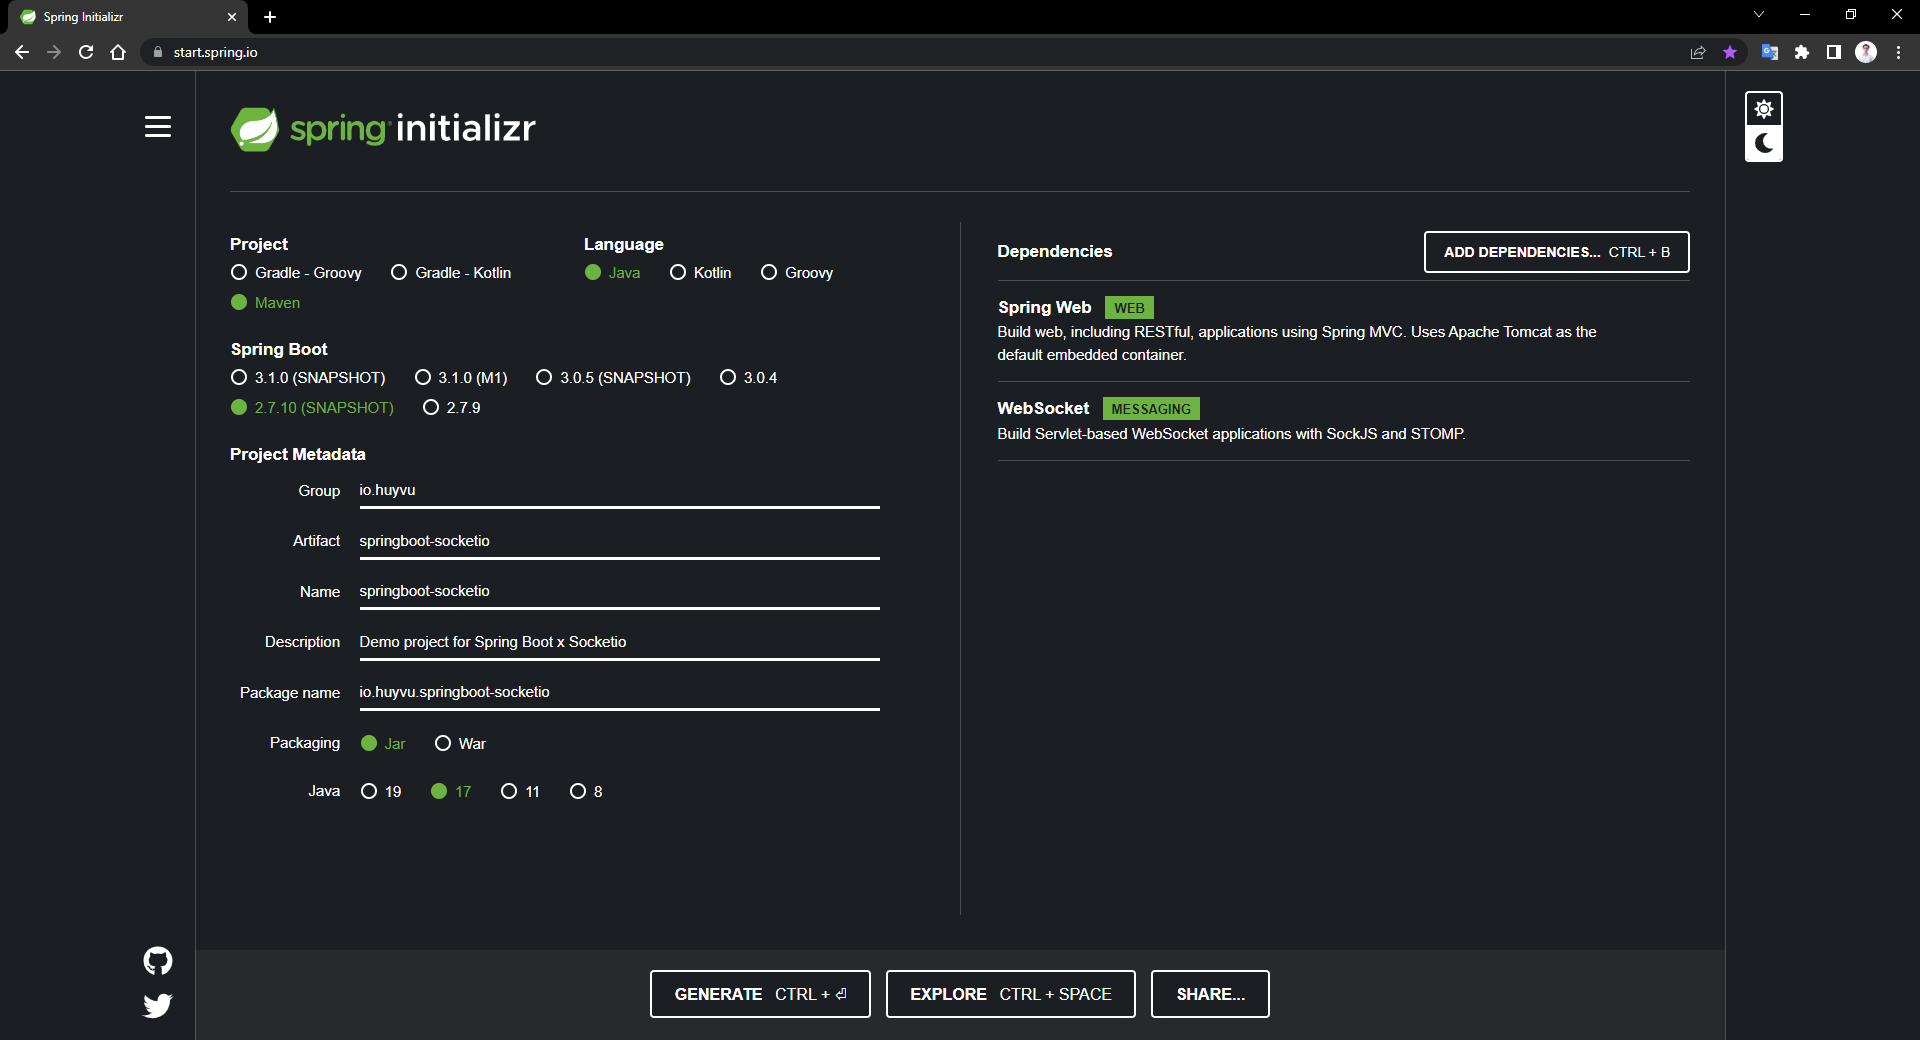Image resolution: width=1920 pixels, height=1040 pixels.
Task: Click the address bar URL
Action: (215, 52)
